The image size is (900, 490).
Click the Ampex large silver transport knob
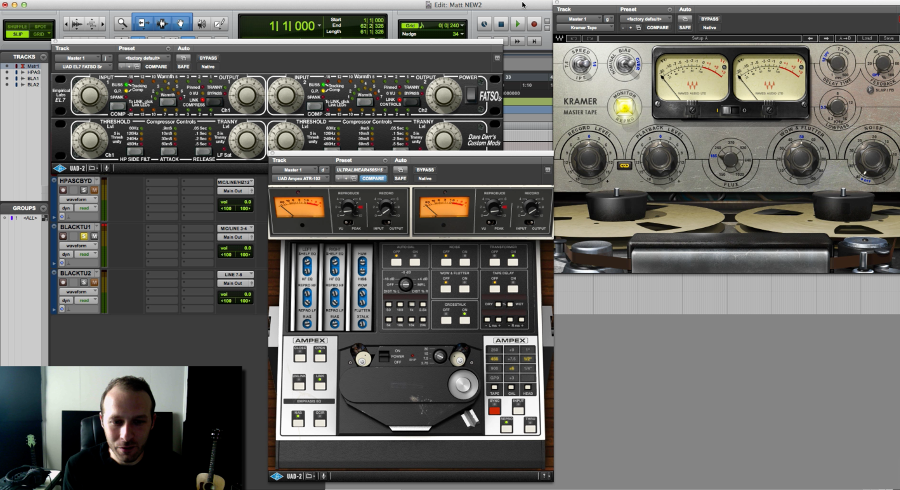click(x=462, y=384)
